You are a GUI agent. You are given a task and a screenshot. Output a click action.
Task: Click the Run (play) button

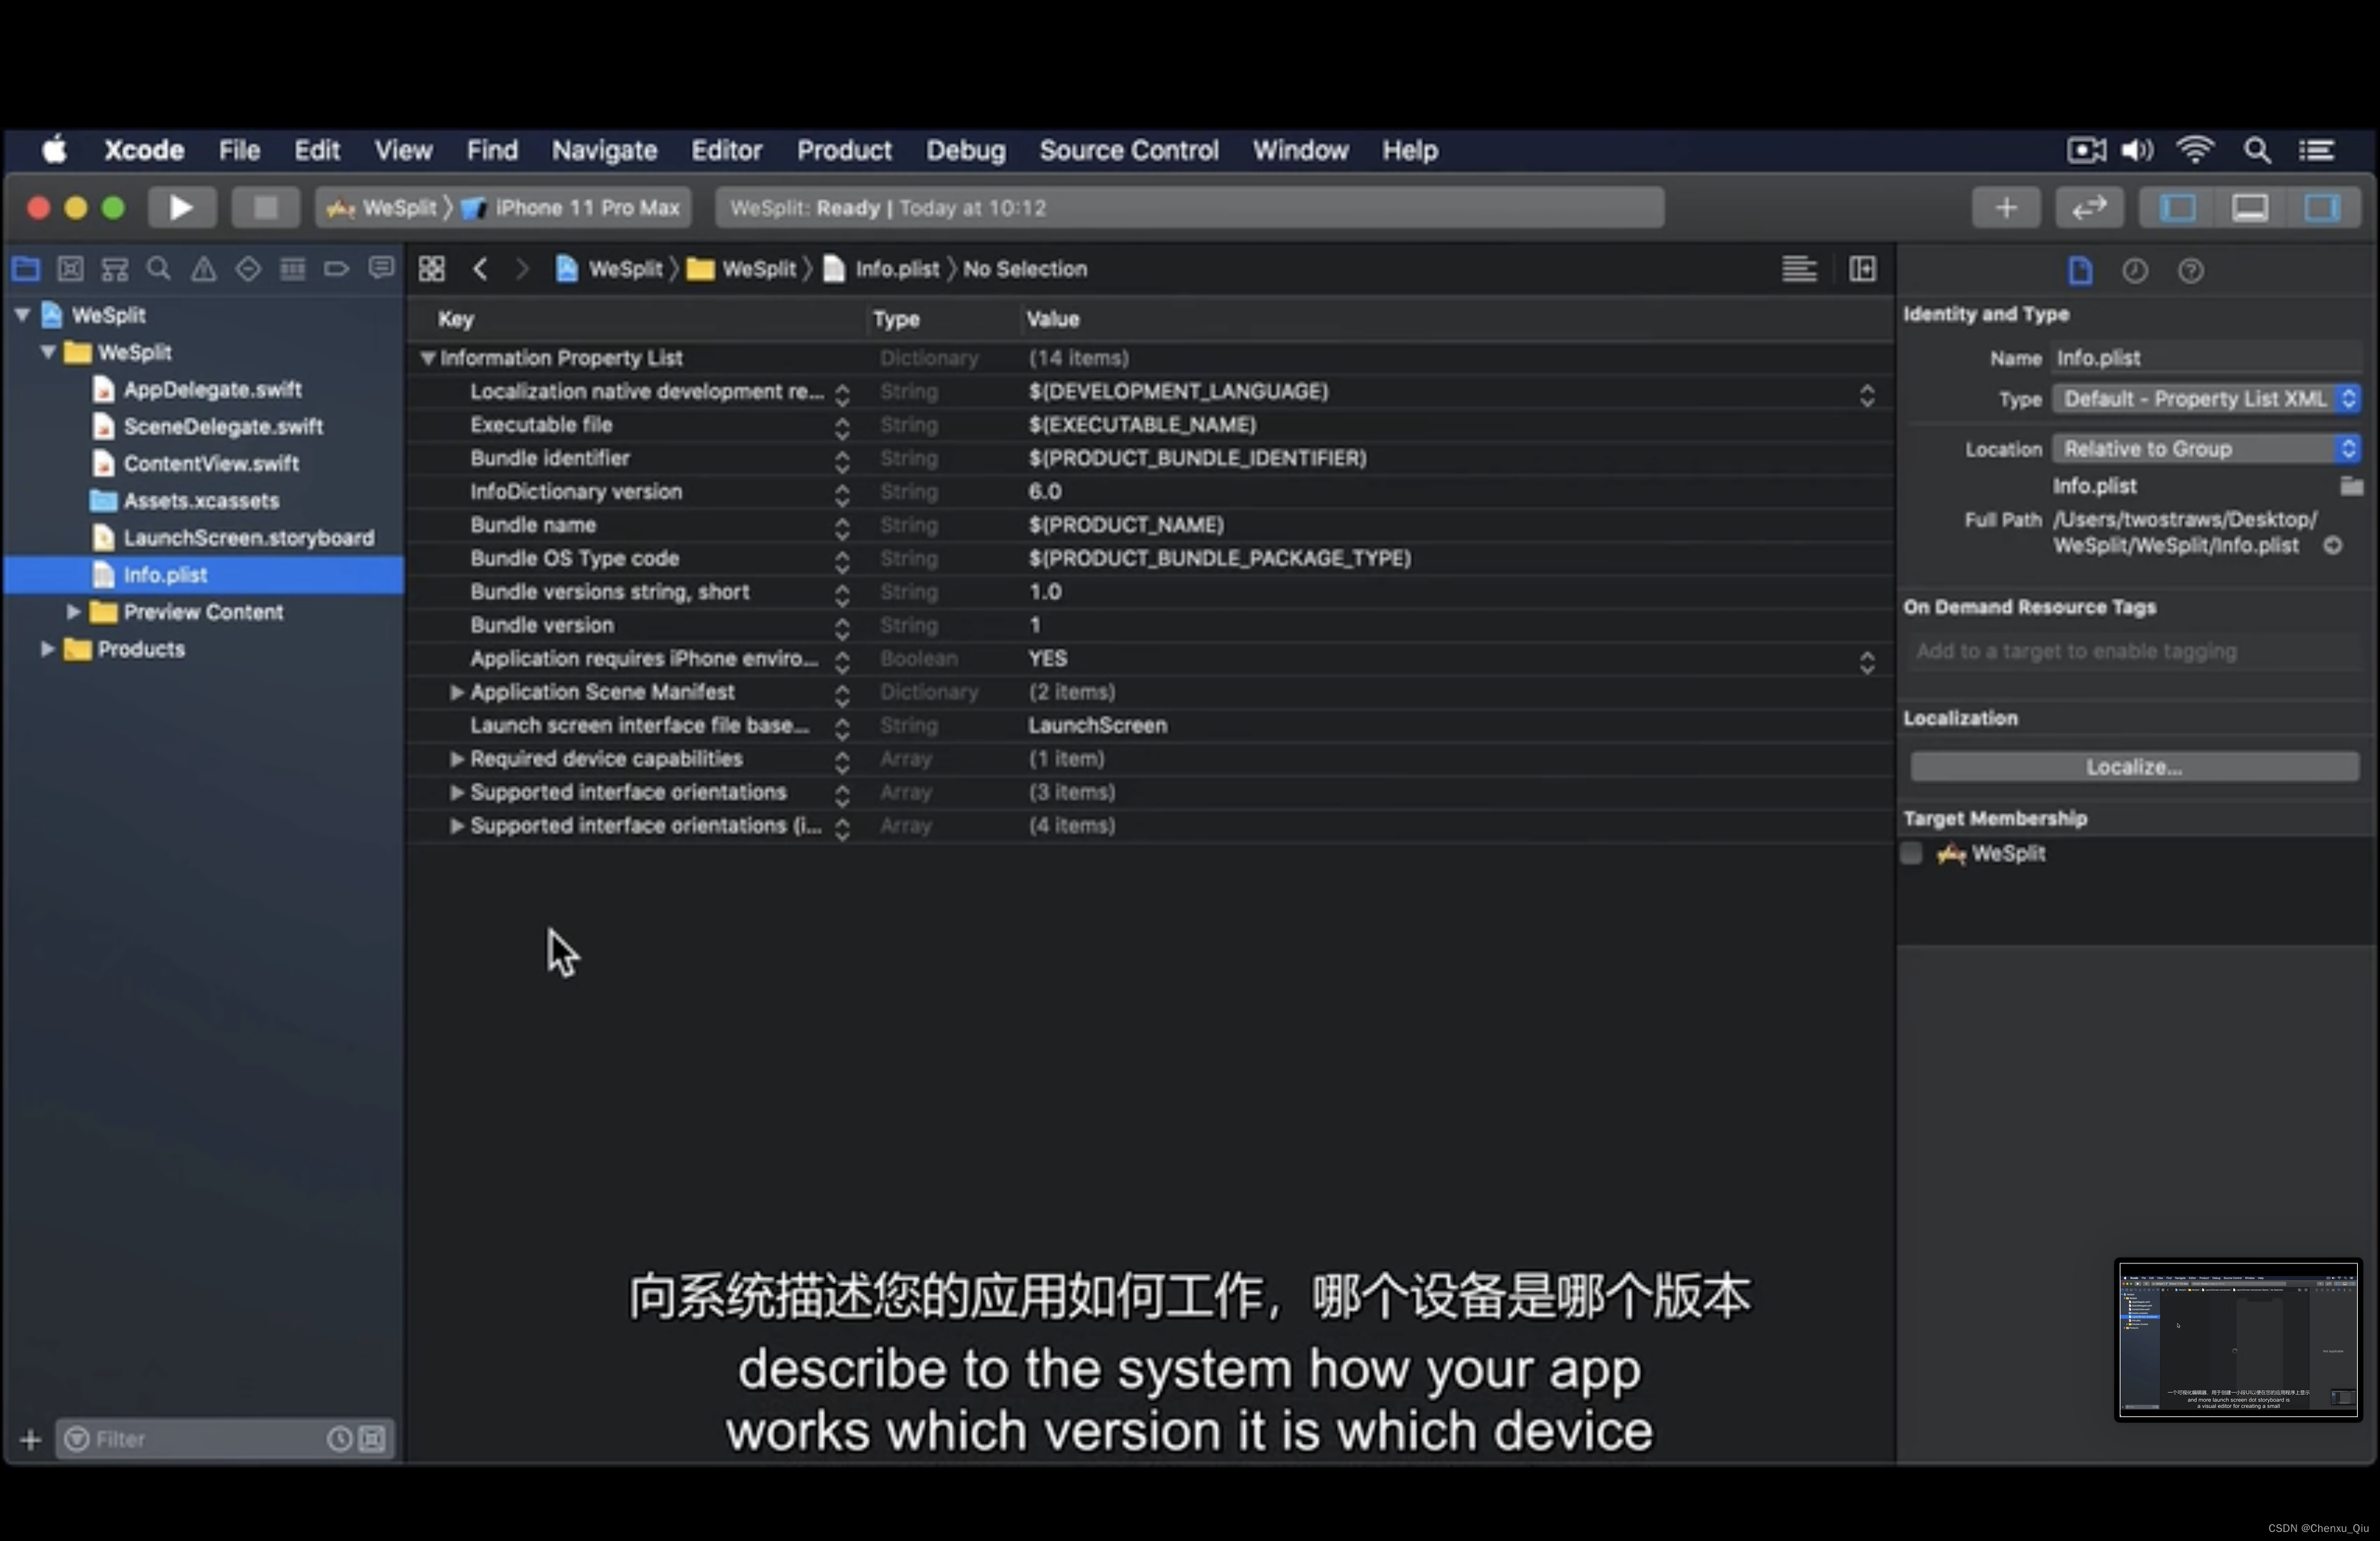pyautogui.click(x=182, y=208)
